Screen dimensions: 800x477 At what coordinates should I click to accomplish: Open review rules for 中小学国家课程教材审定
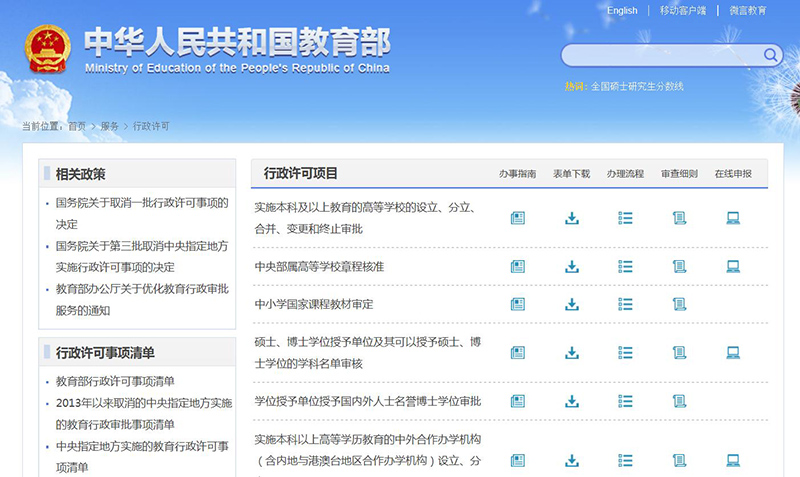coord(679,305)
